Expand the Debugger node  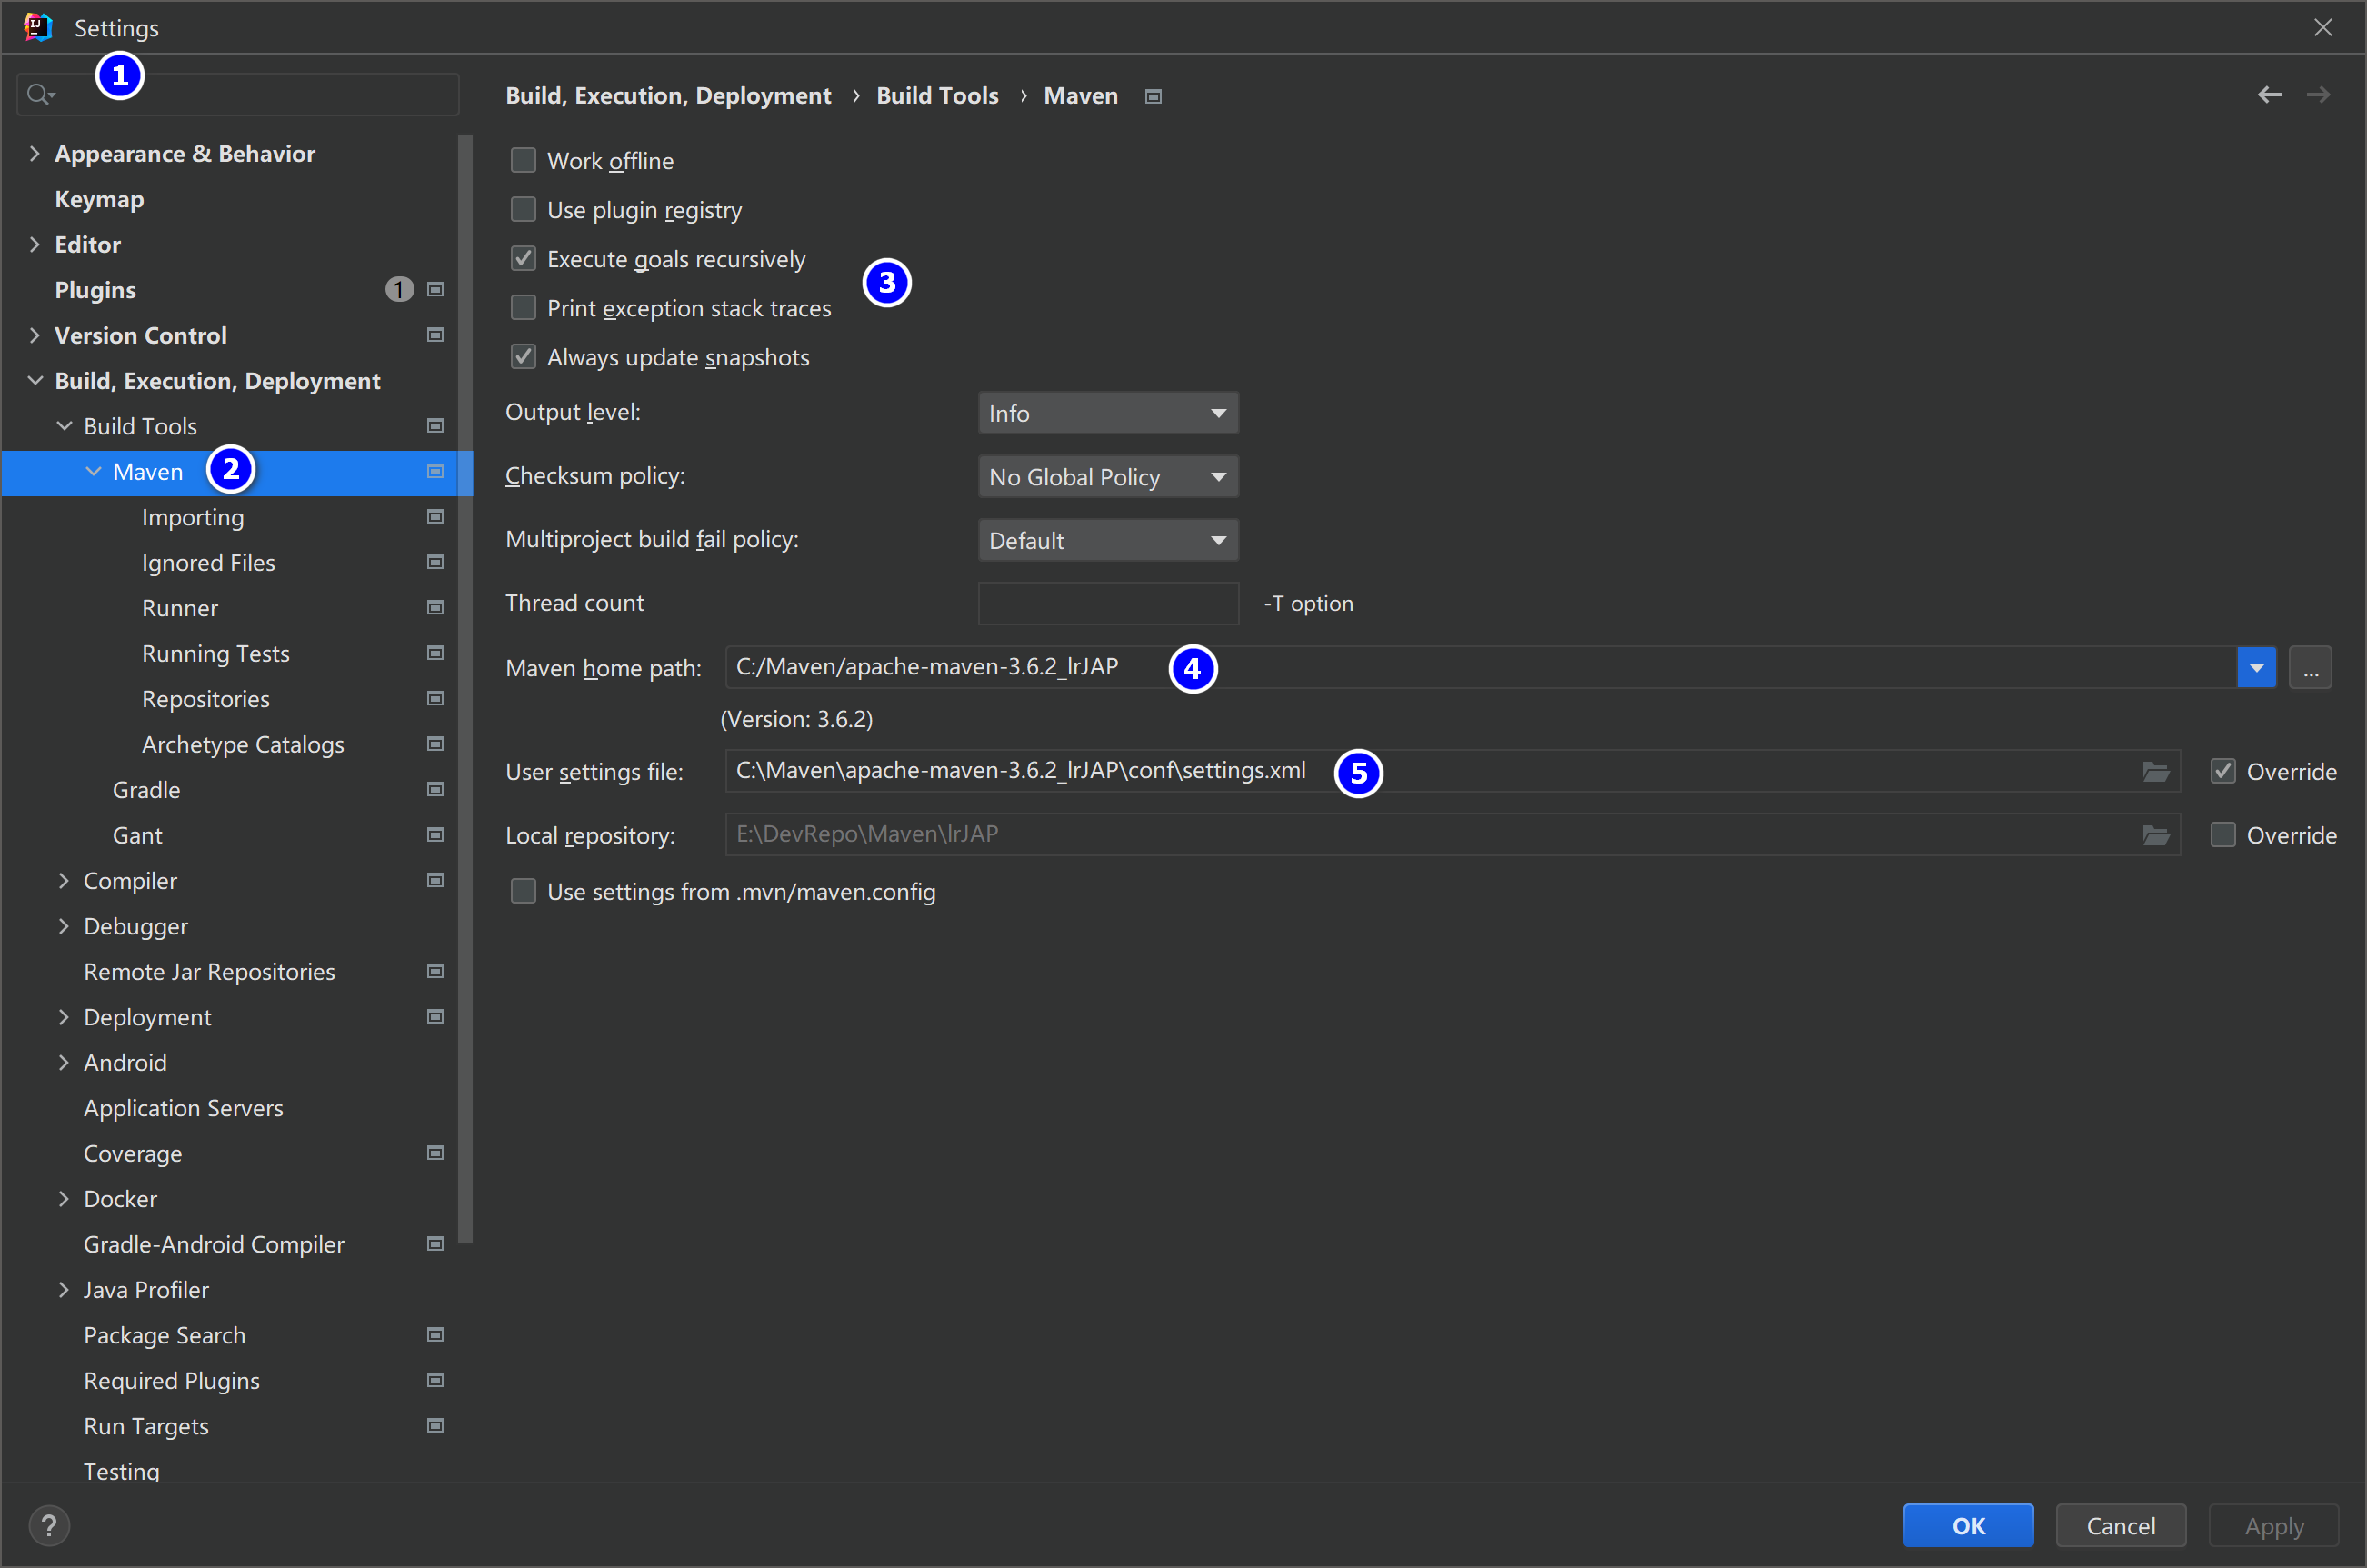coord(64,926)
